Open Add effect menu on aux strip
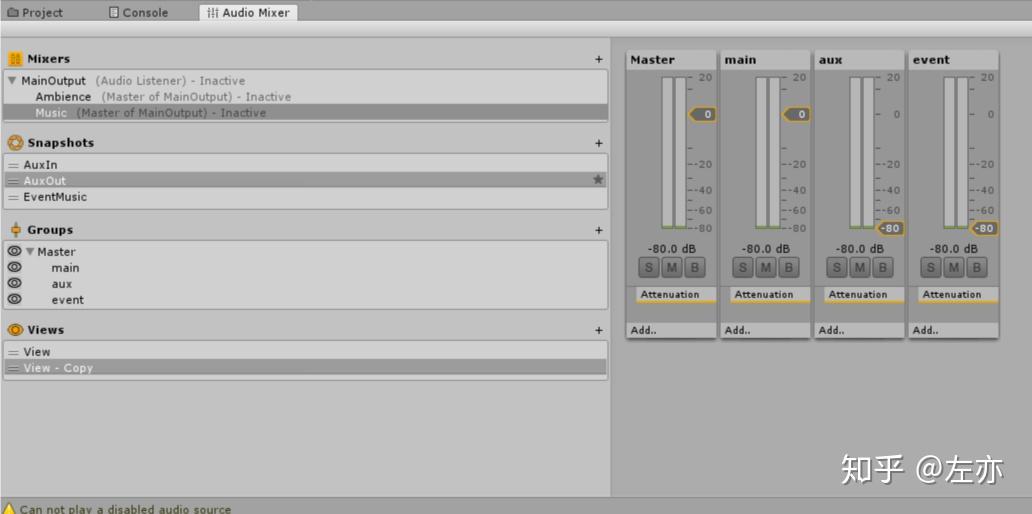The image size is (1032, 514). click(860, 330)
